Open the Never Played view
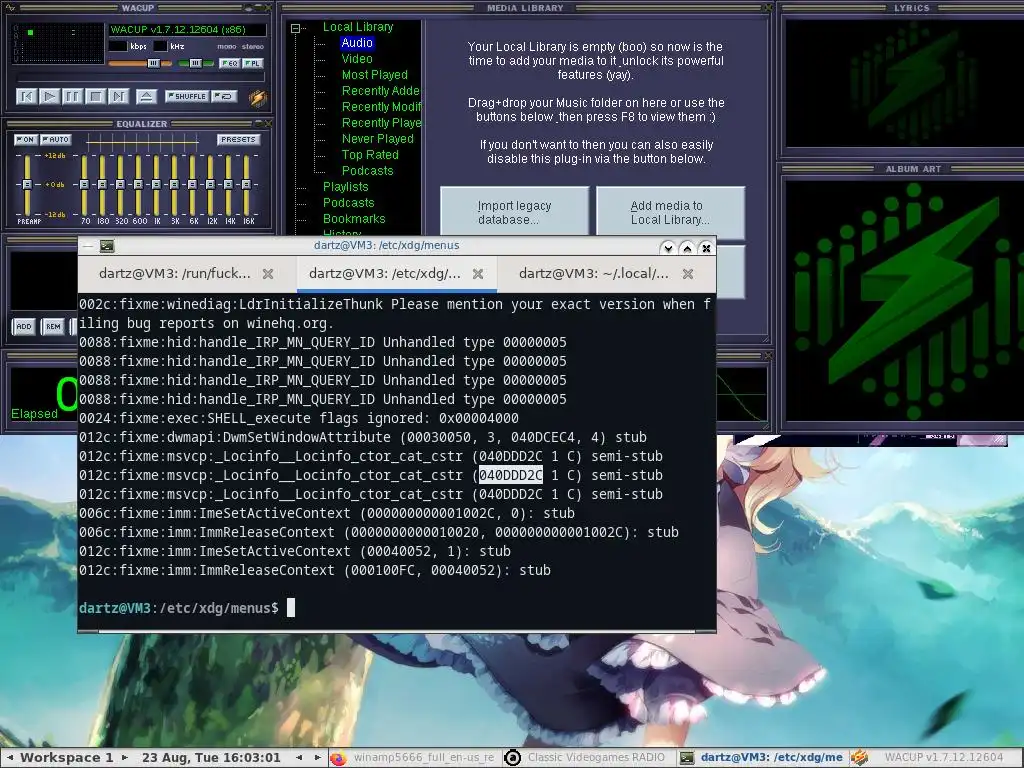The height and width of the screenshot is (768, 1024). [x=377, y=139]
